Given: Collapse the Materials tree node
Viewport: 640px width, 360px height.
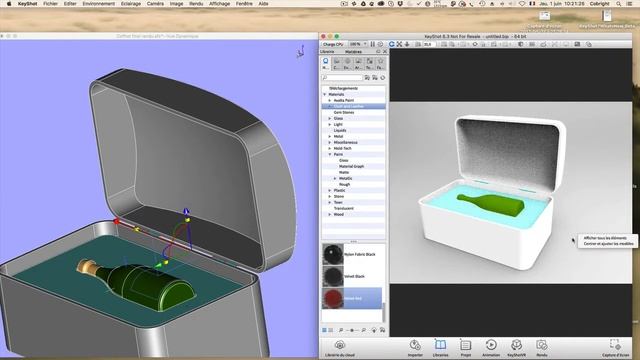Looking at the screenshot, I should coord(325,94).
